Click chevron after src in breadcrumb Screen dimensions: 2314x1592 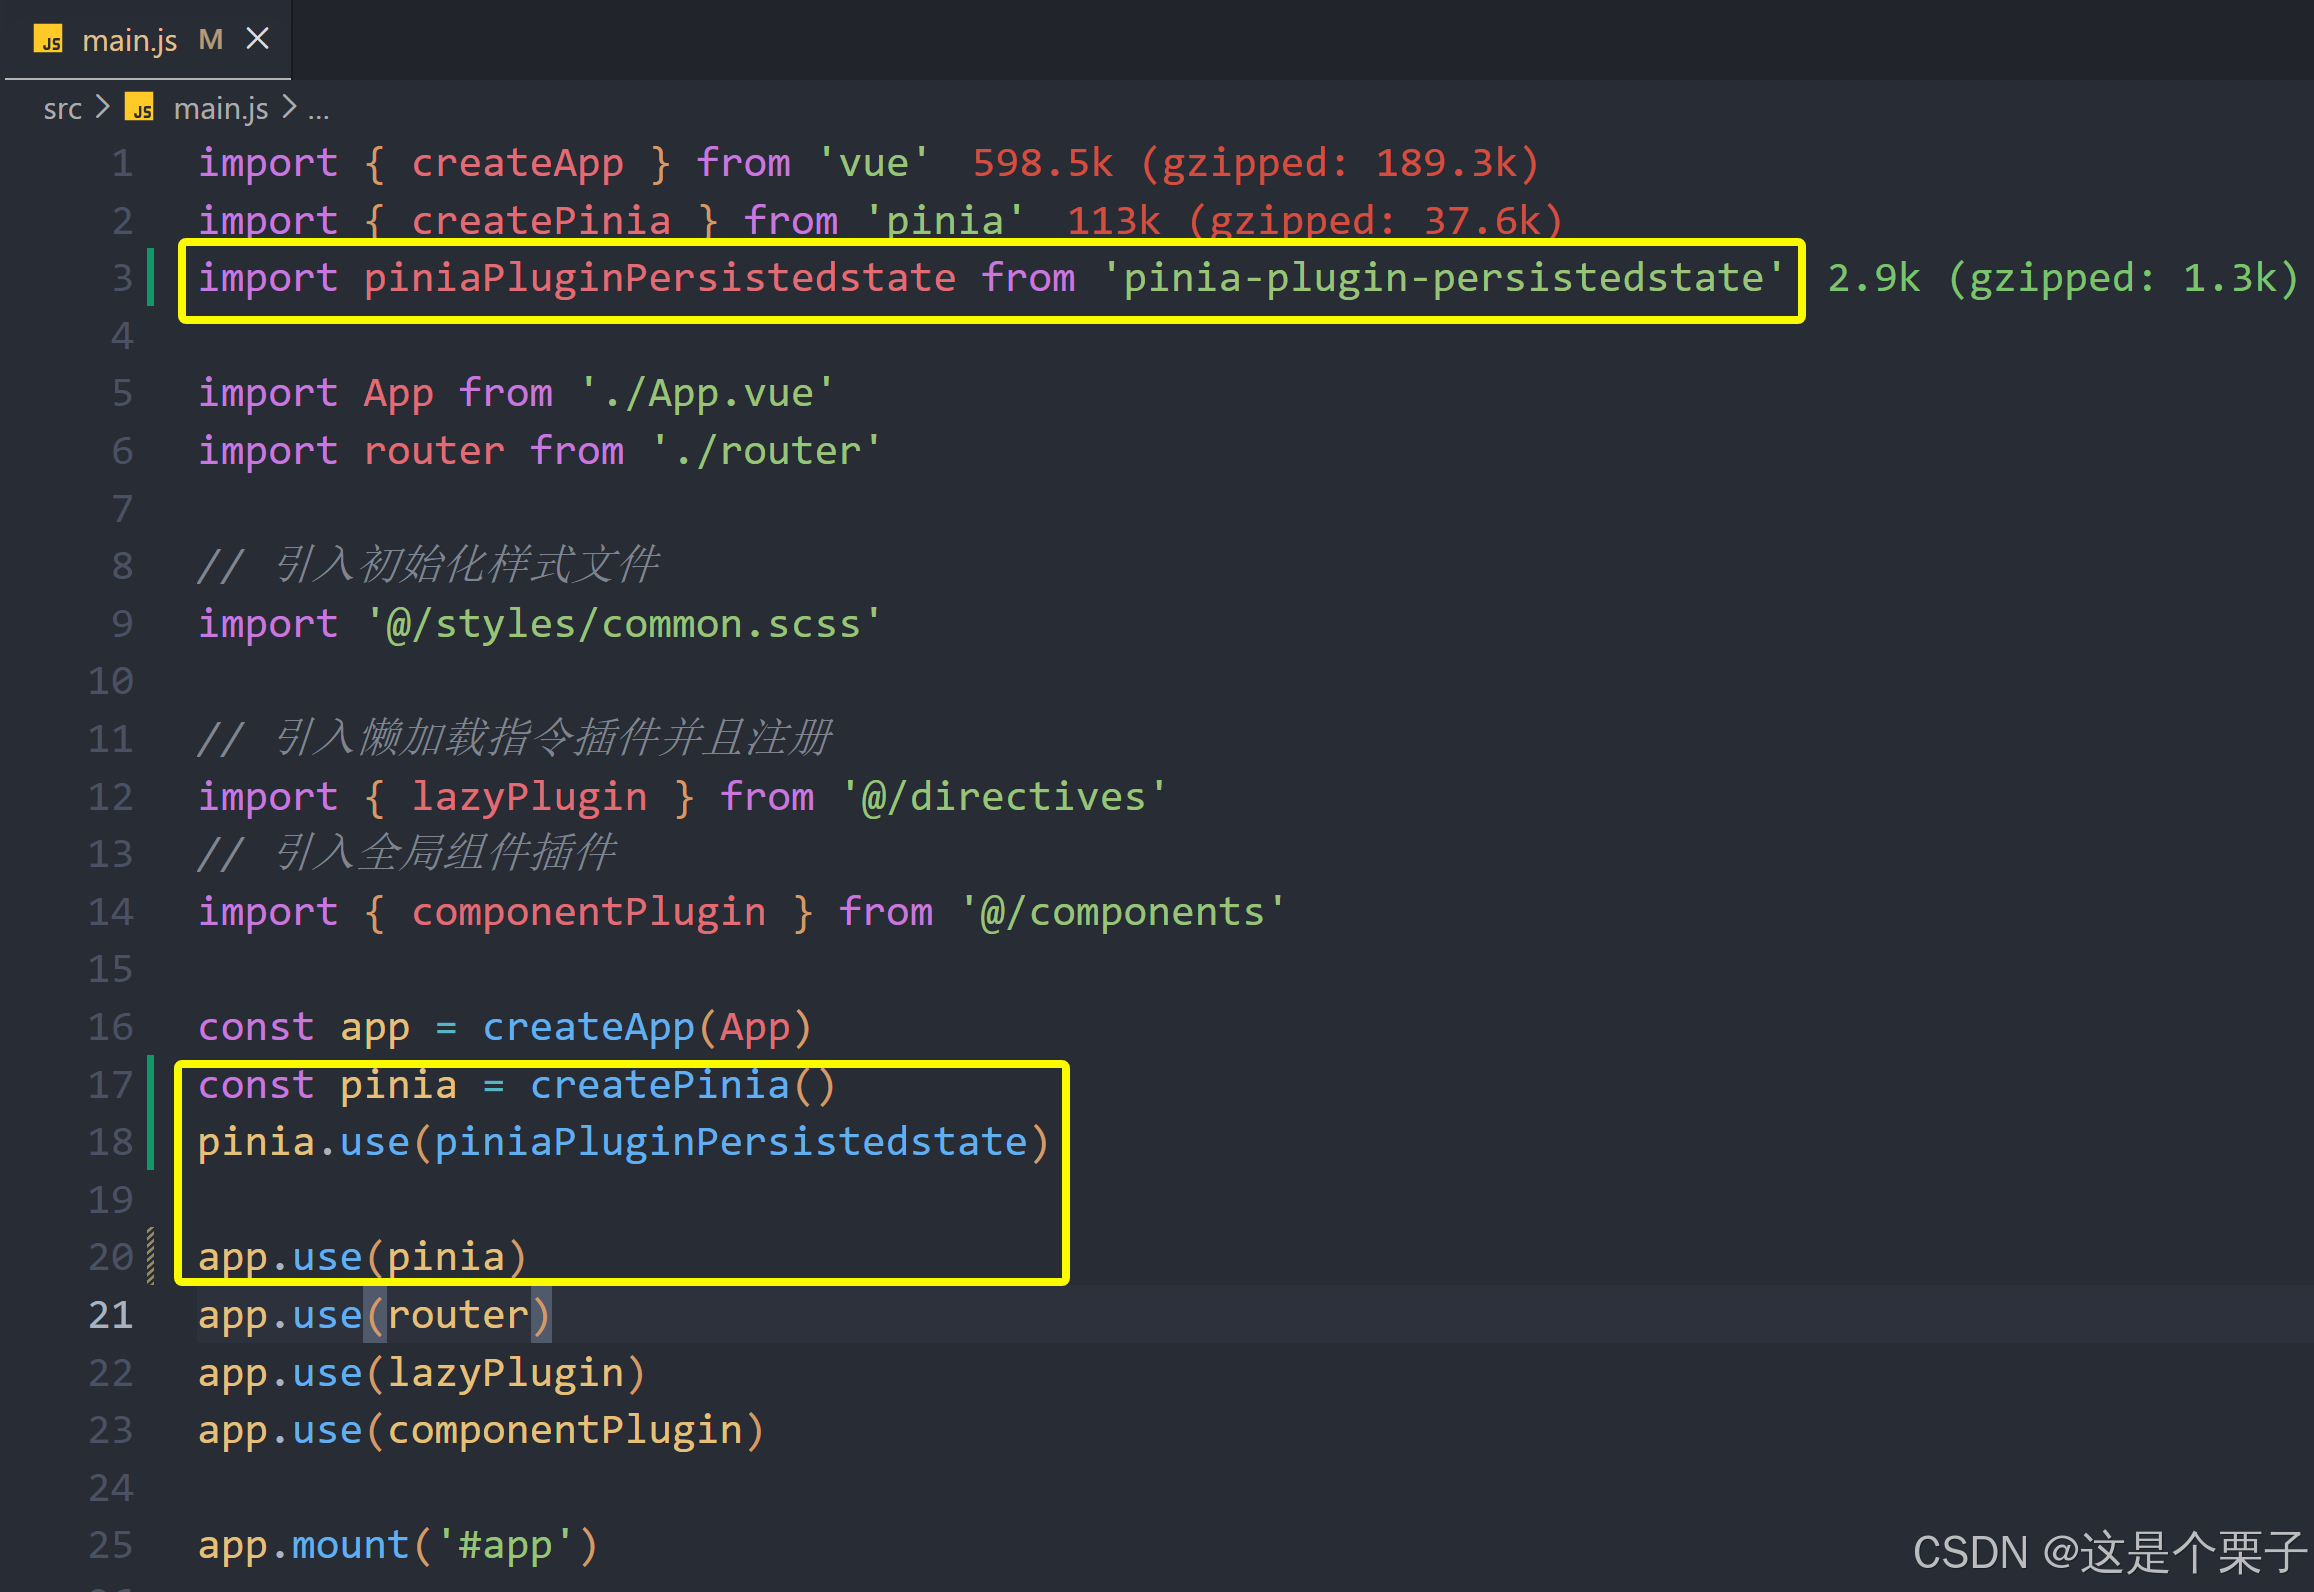[102, 106]
